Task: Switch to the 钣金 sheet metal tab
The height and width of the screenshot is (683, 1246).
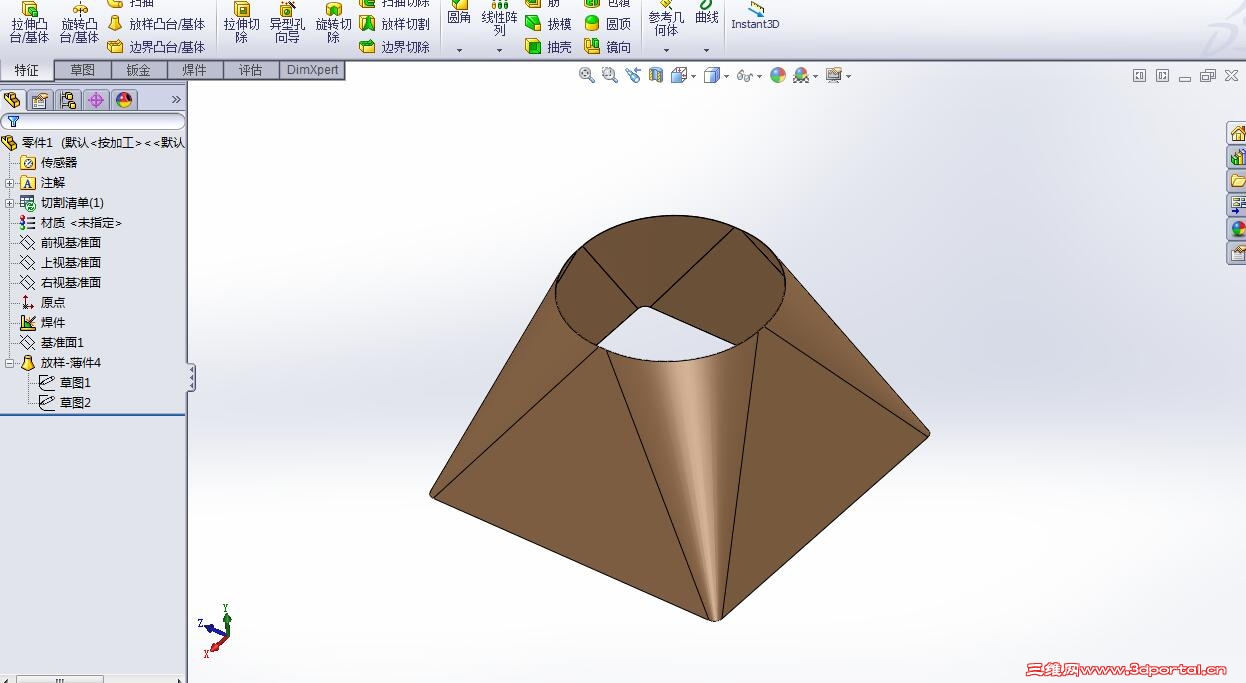Action: tap(138, 70)
